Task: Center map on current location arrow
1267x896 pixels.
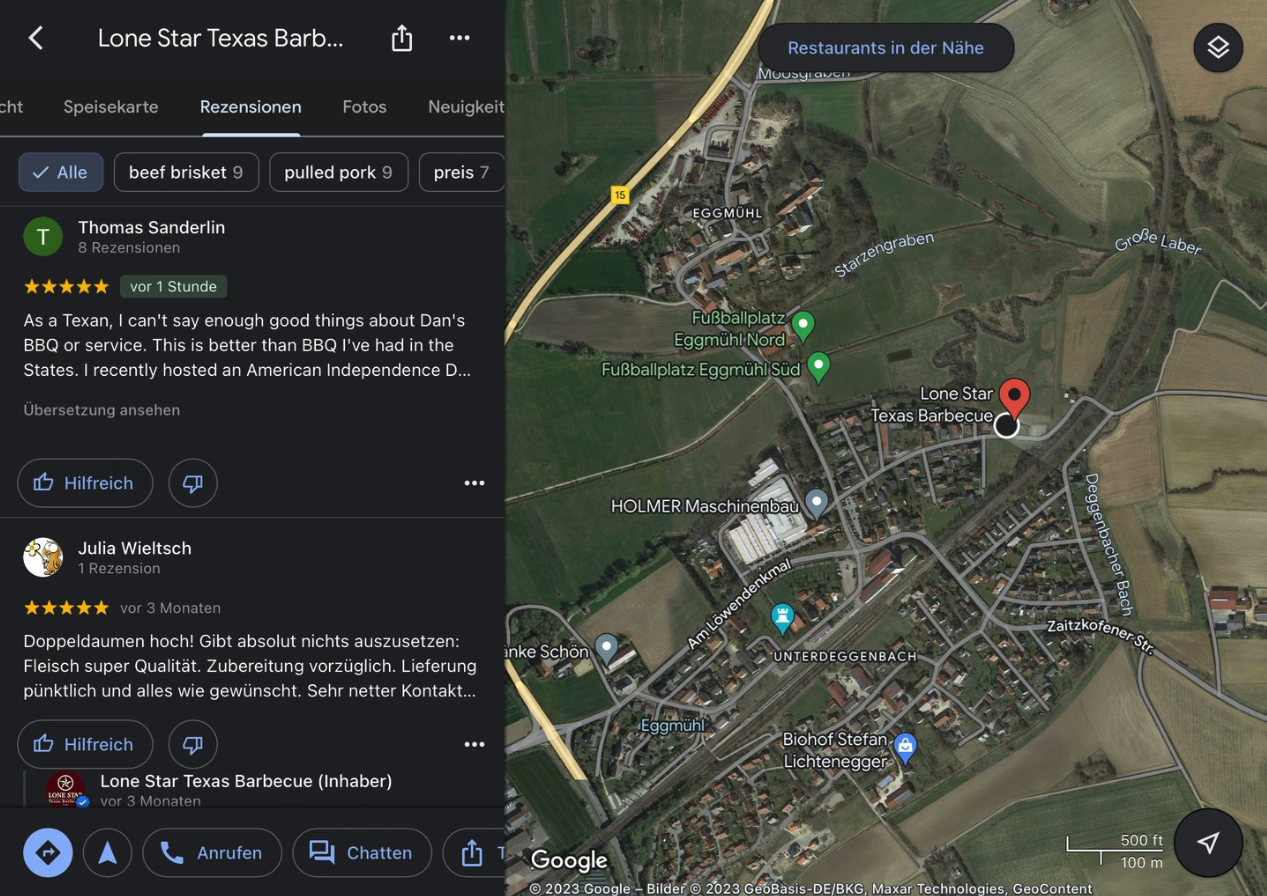Action: point(1208,843)
